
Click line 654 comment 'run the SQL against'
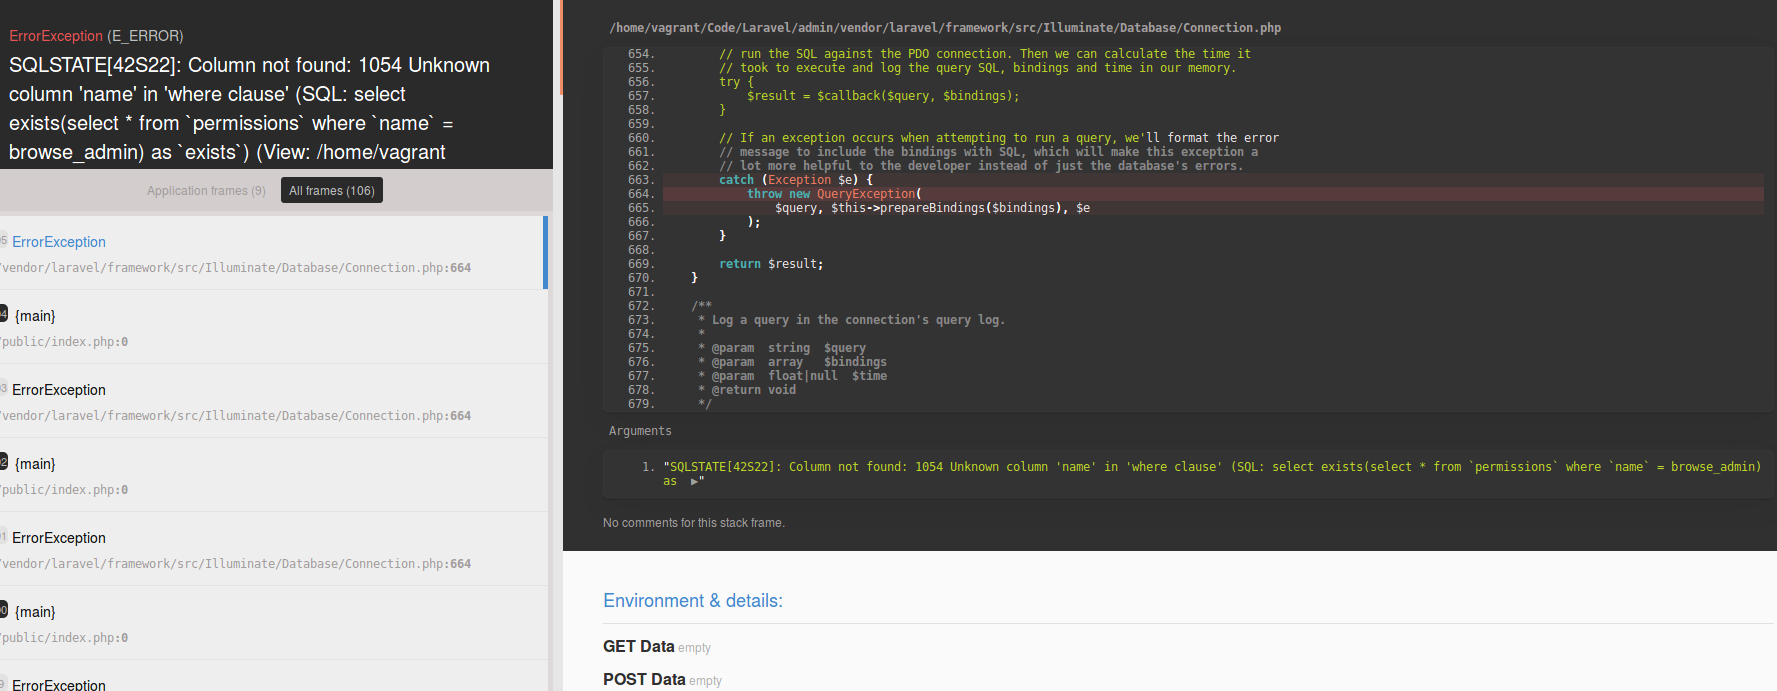pyautogui.click(x=985, y=54)
